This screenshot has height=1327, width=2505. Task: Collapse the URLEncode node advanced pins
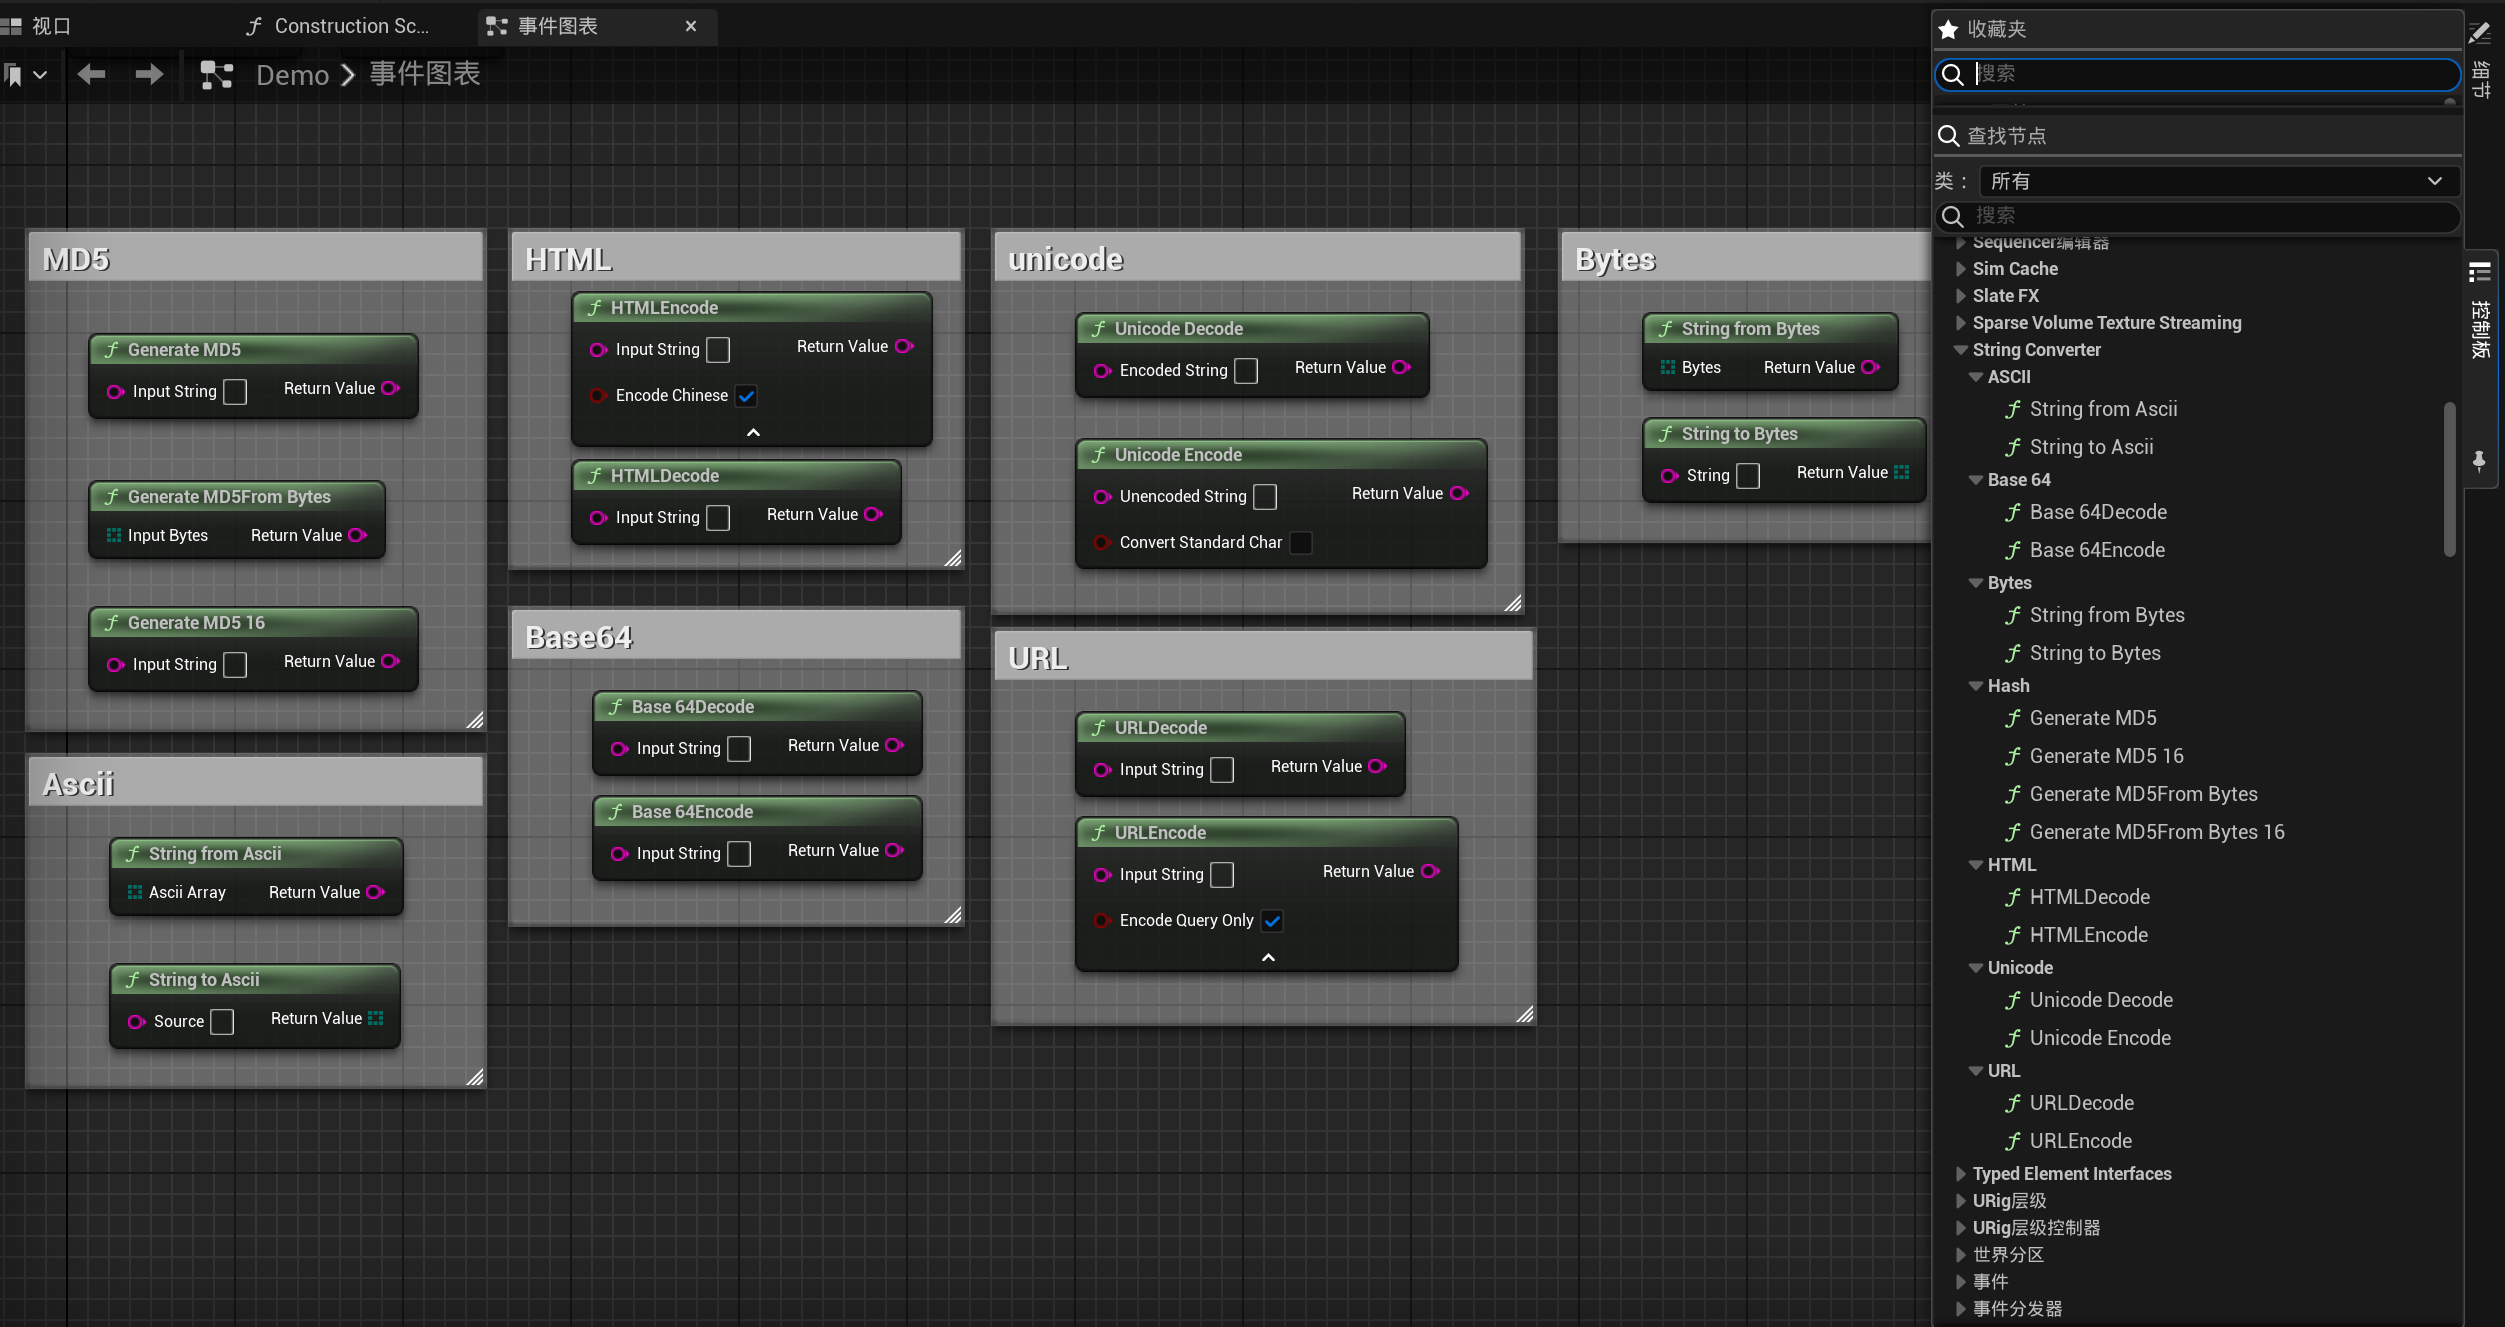click(x=1268, y=957)
